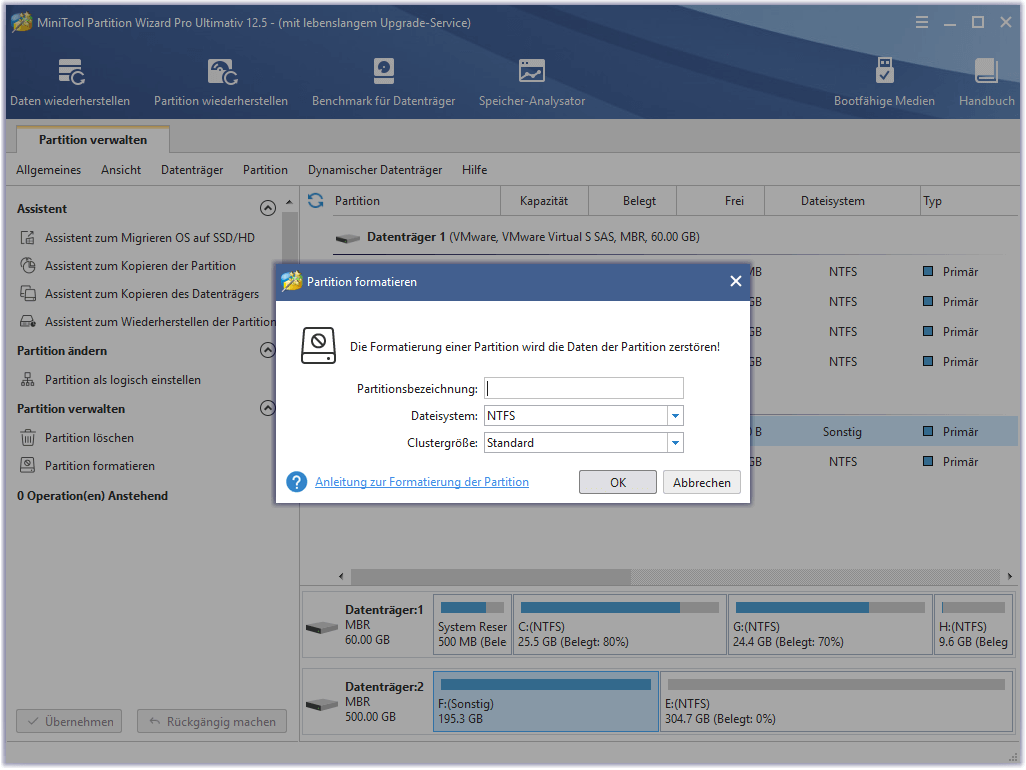Click the Wiederherstellen der Partition wizard icon
The width and height of the screenshot is (1026, 770).
27,322
